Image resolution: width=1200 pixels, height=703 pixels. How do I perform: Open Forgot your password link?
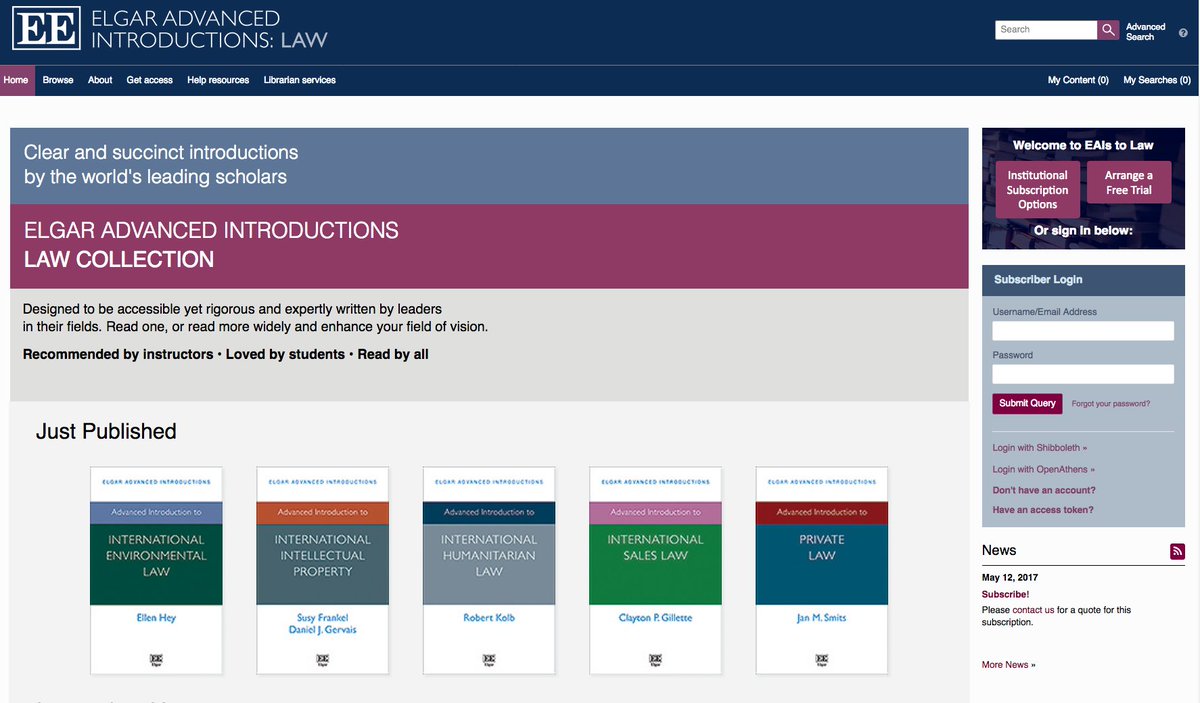tap(1111, 404)
